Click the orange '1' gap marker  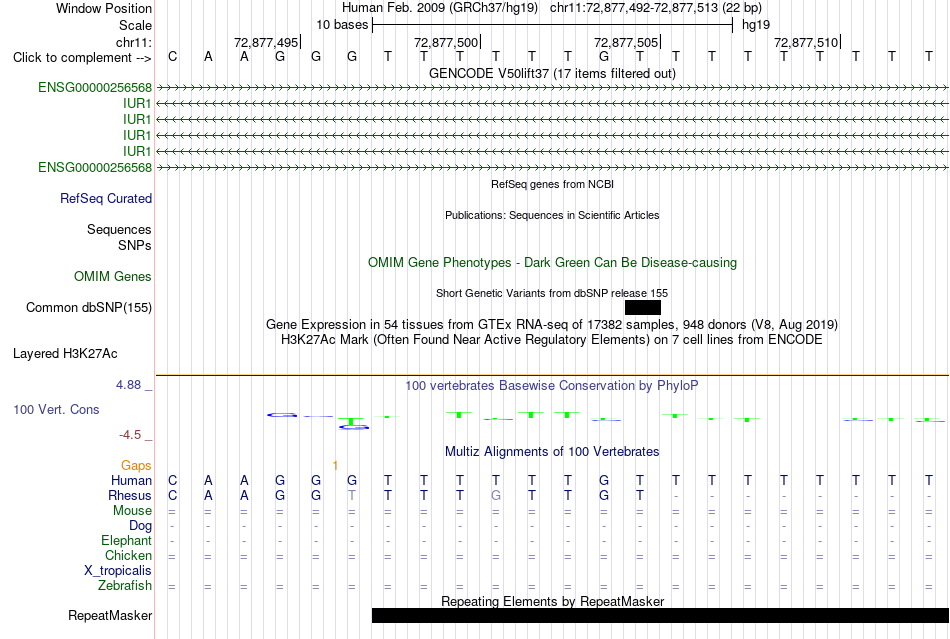(x=335, y=466)
